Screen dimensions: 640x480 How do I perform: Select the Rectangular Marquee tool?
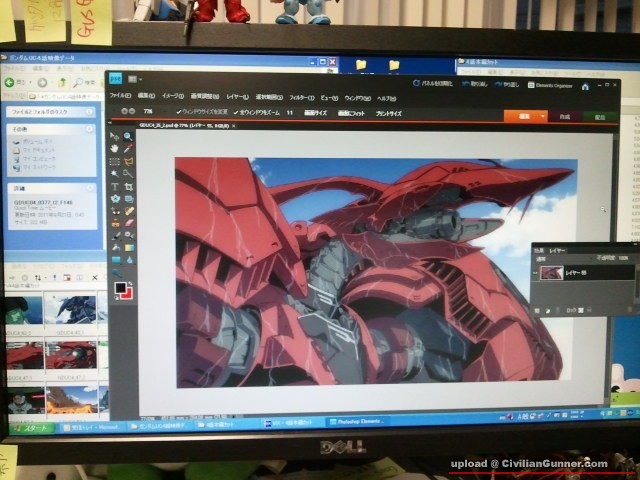click(115, 161)
